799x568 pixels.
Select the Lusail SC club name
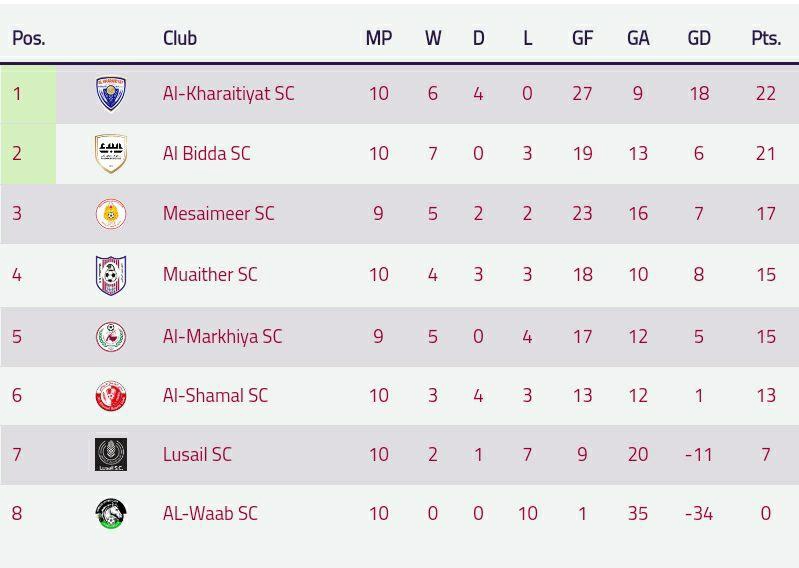(x=197, y=455)
